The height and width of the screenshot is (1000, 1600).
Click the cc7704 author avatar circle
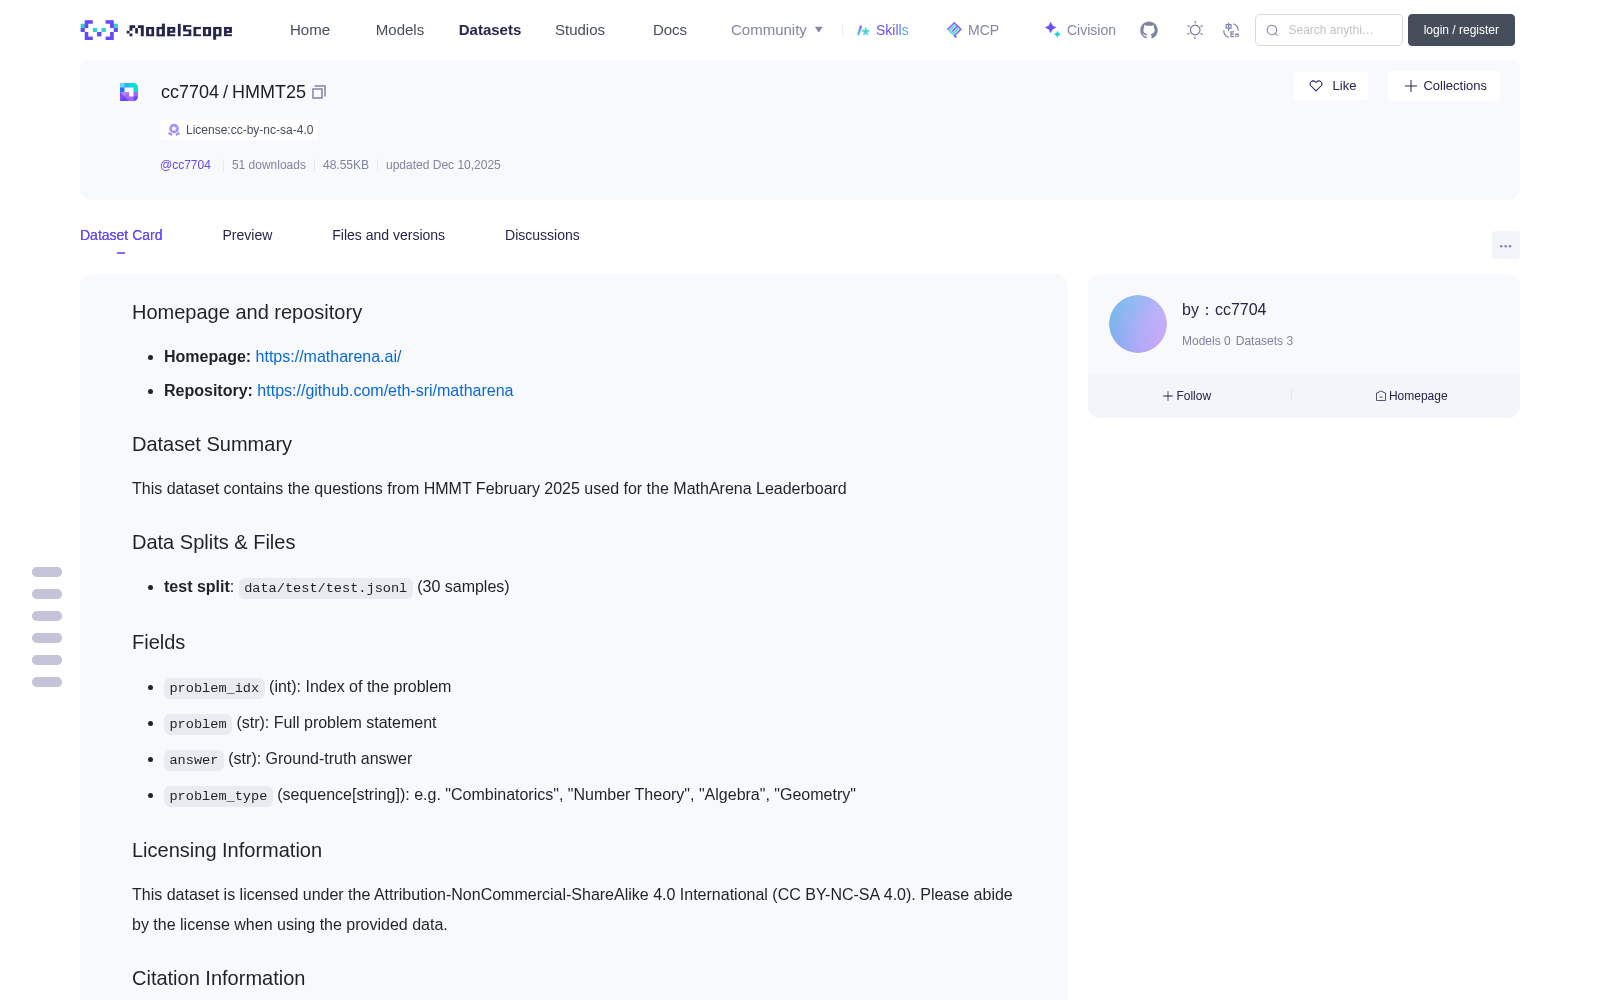click(1138, 324)
